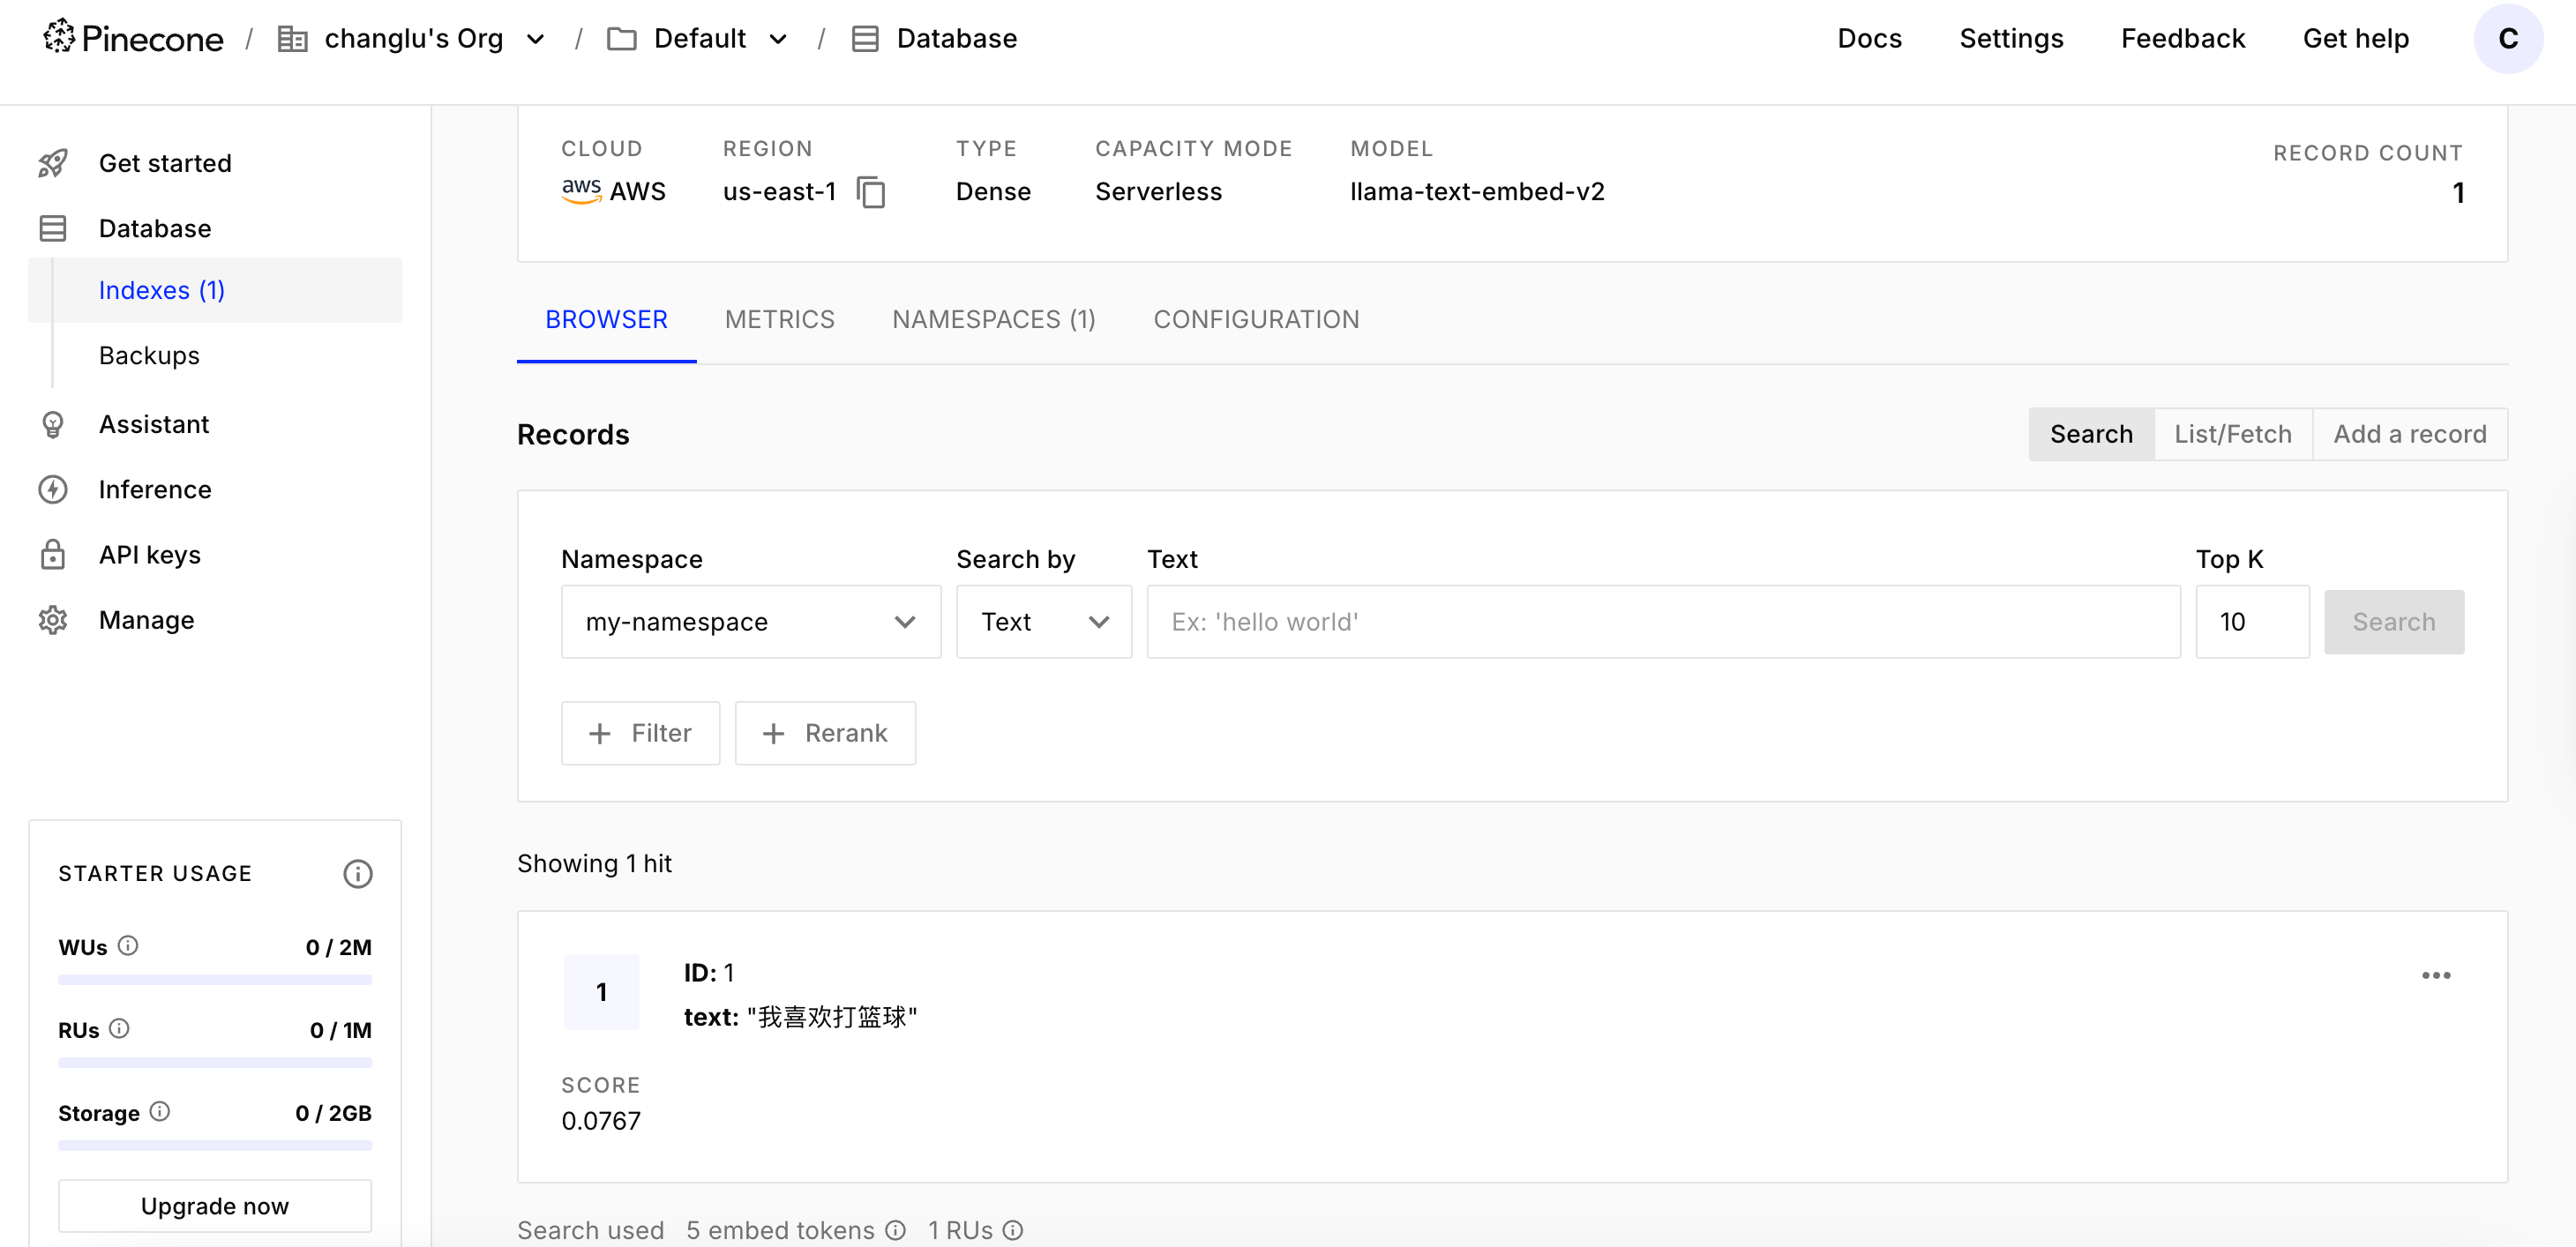Click the RUs info icon in usage panel
The width and height of the screenshot is (2576, 1247).
point(119,1028)
